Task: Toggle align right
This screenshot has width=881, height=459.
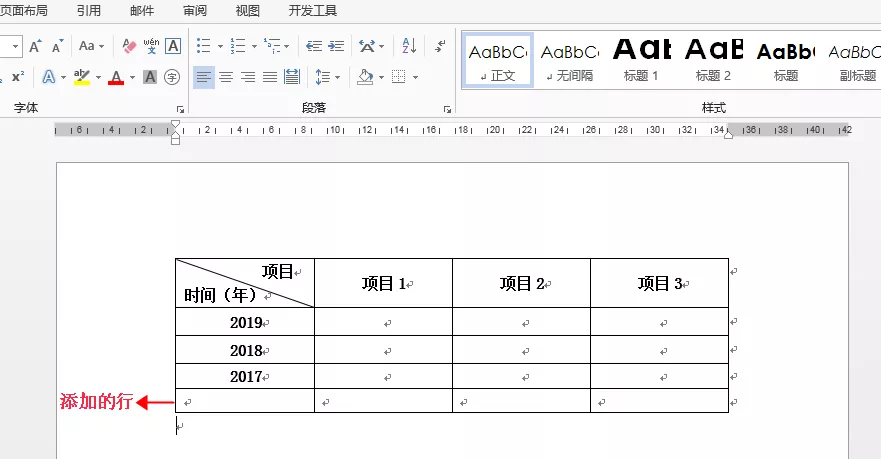Action: [248, 77]
